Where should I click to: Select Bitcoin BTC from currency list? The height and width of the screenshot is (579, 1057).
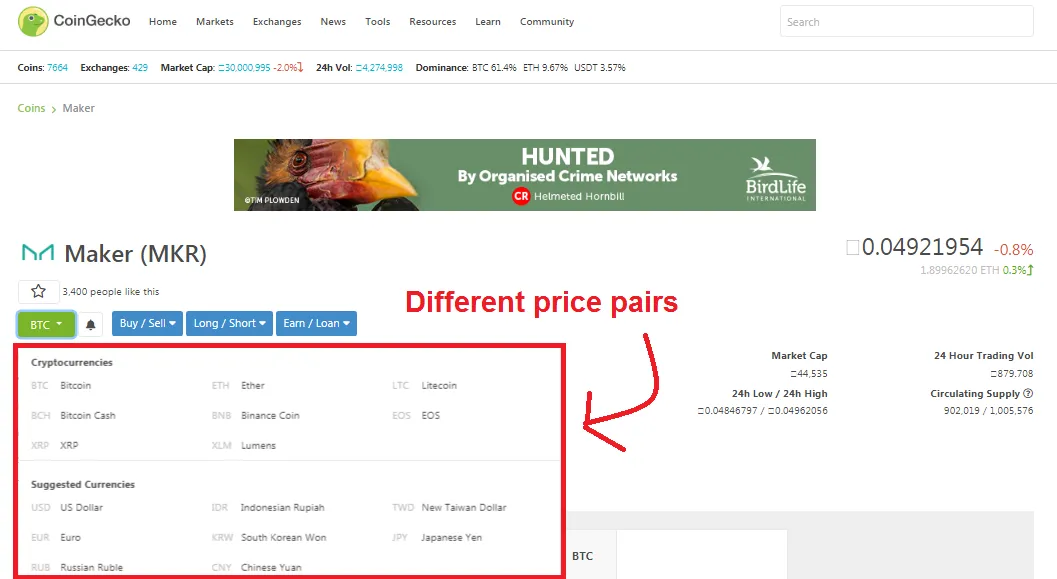pos(61,386)
